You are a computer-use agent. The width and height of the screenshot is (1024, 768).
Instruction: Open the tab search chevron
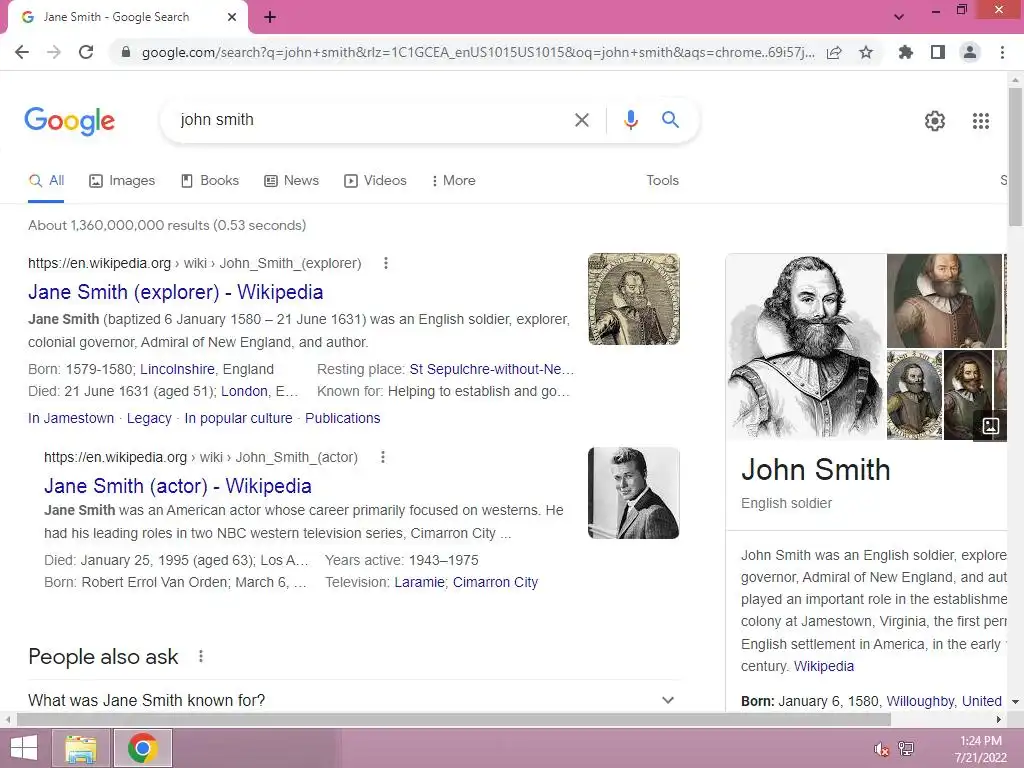(x=899, y=17)
